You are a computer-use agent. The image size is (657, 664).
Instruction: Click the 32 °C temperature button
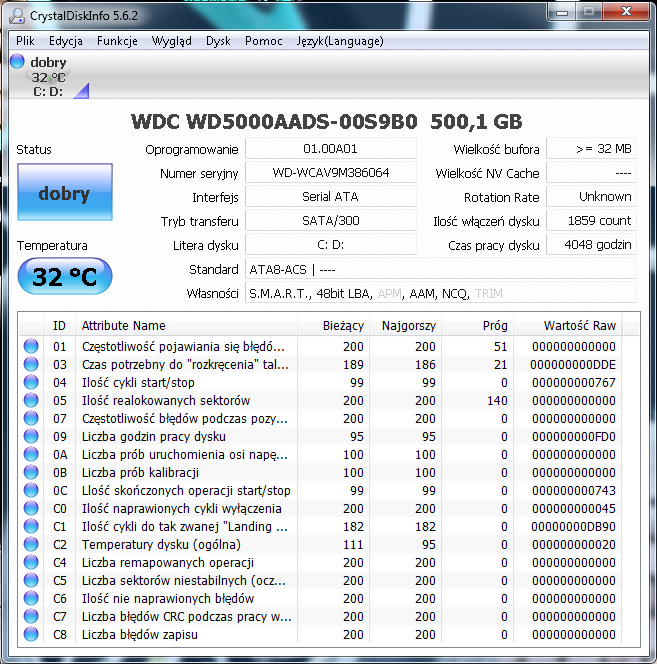coord(65,276)
